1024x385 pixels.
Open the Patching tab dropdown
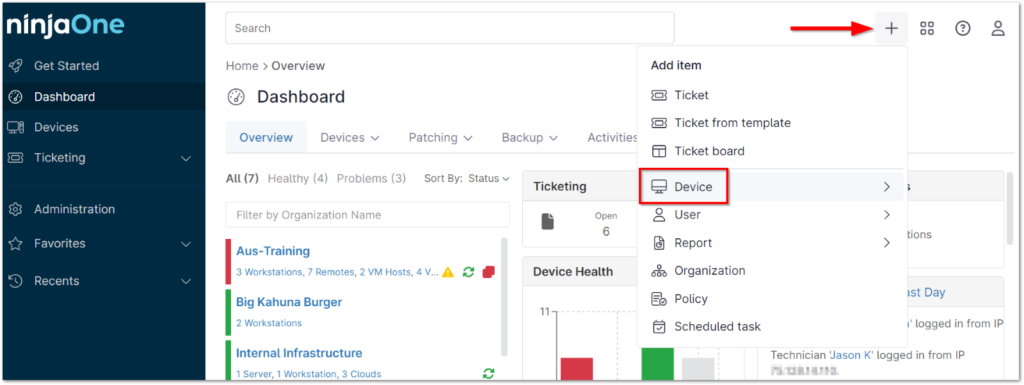click(441, 138)
